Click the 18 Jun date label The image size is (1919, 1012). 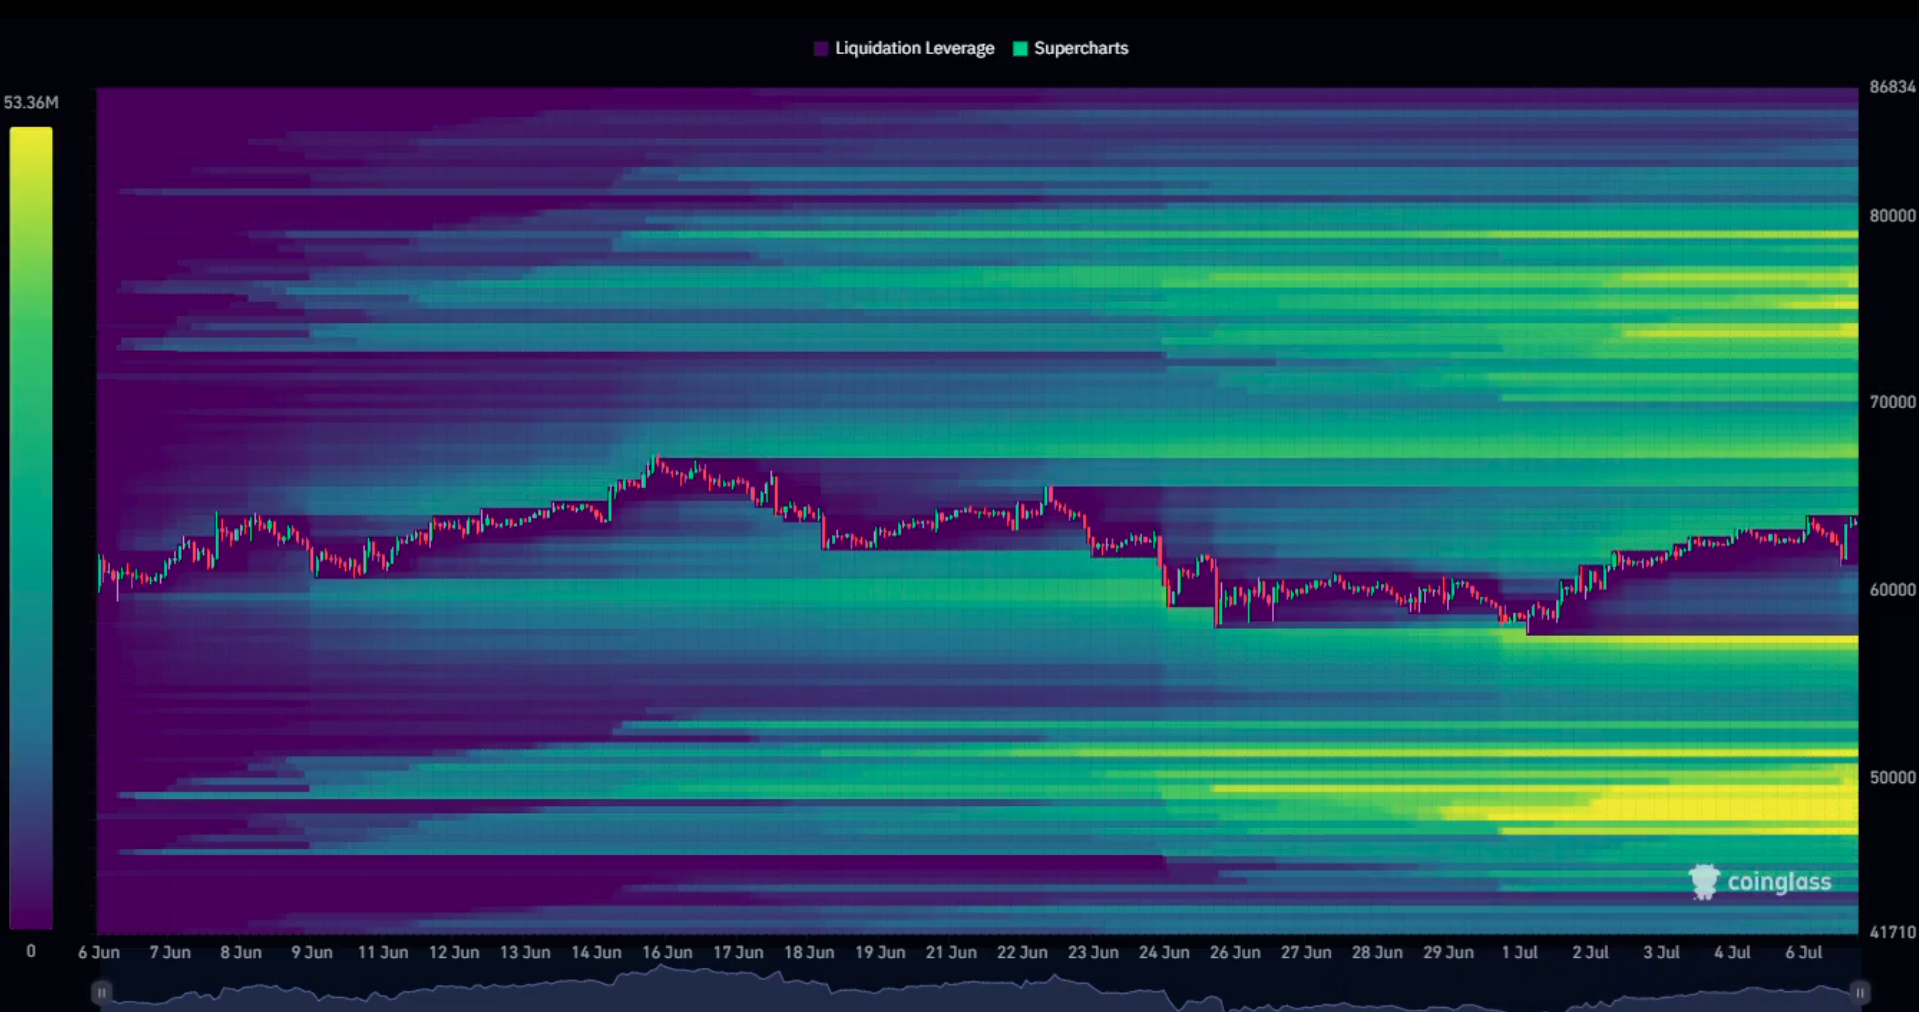[x=809, y=952]
